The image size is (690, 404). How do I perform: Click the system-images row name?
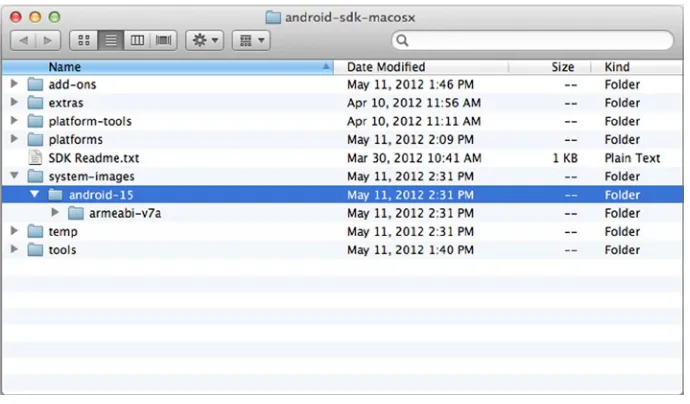coord(92,176)
